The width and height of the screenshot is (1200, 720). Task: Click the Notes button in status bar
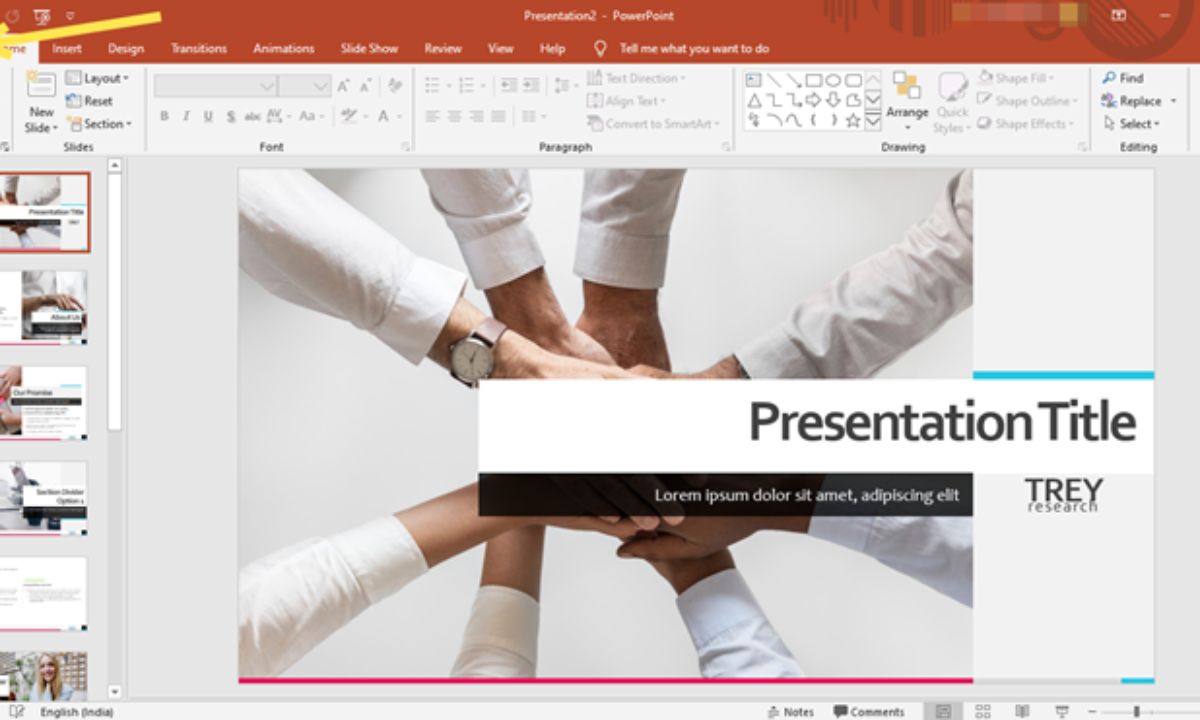click(x=790, y=711)
